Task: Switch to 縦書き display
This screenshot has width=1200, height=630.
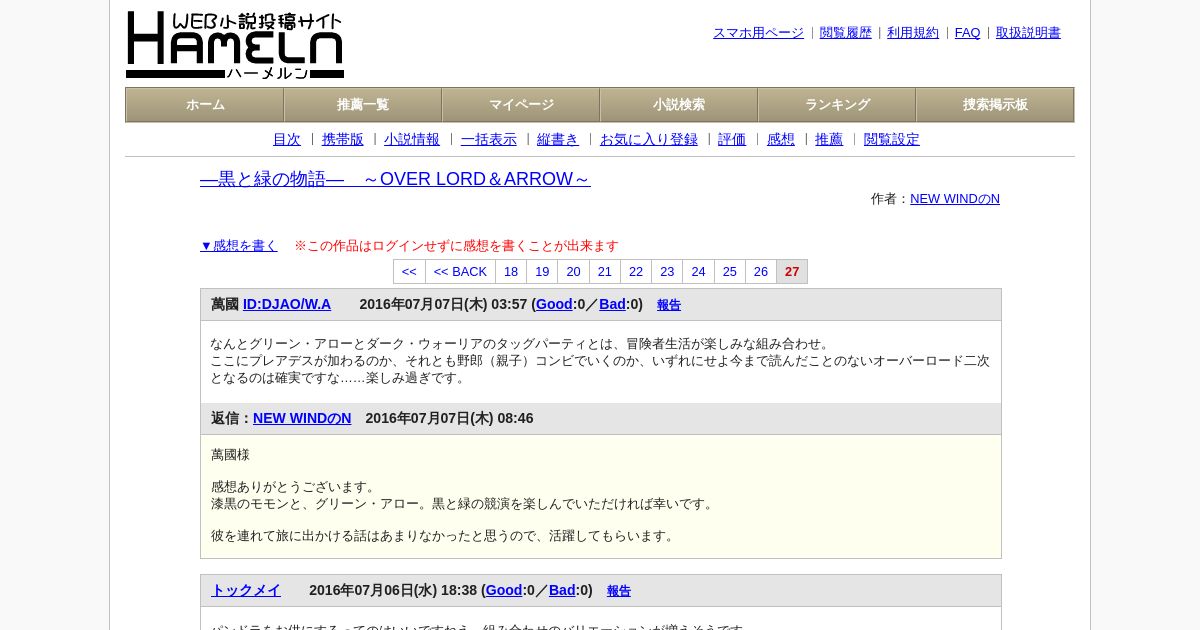Action: pyautogui.click(x=558, y=140)
